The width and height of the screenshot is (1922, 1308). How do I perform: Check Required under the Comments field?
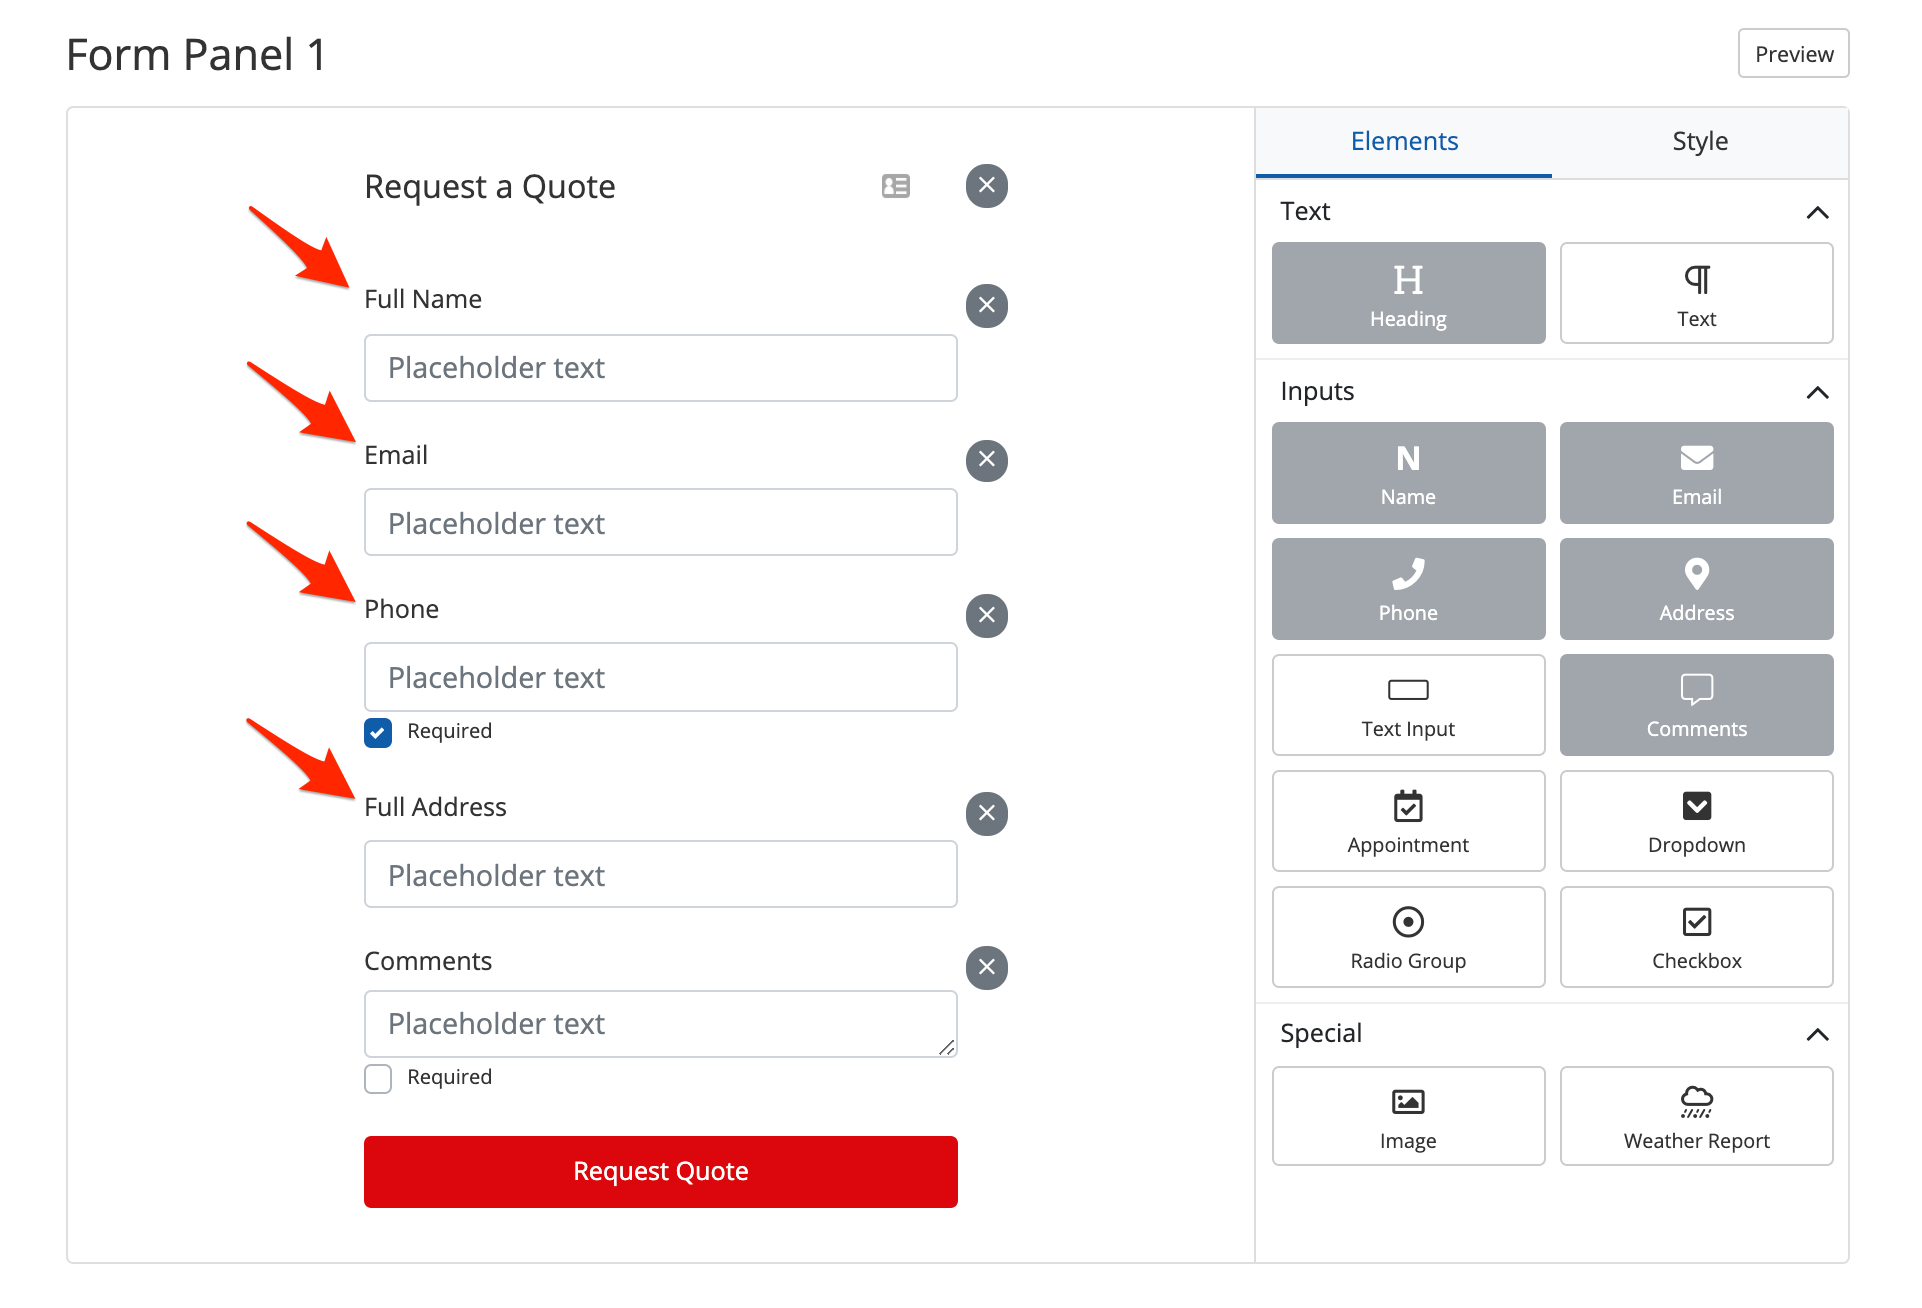click(x=378, y=1078)
